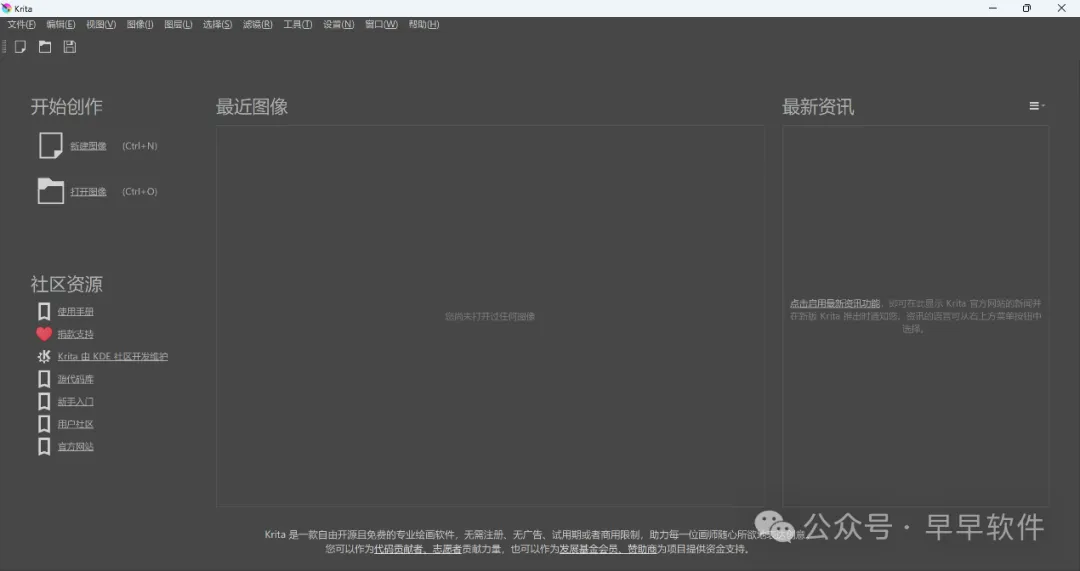
Task: Open the 图像(I) menu
Action: pyautogui.click(x=140, y=24)
